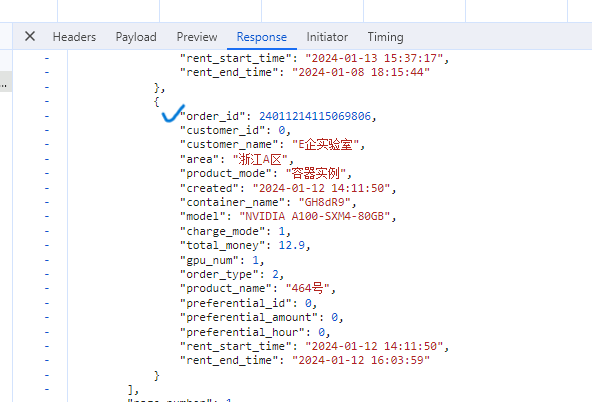Click the product_mode value 容器实例
Screen dimensions: 592x402
point(316,174)
